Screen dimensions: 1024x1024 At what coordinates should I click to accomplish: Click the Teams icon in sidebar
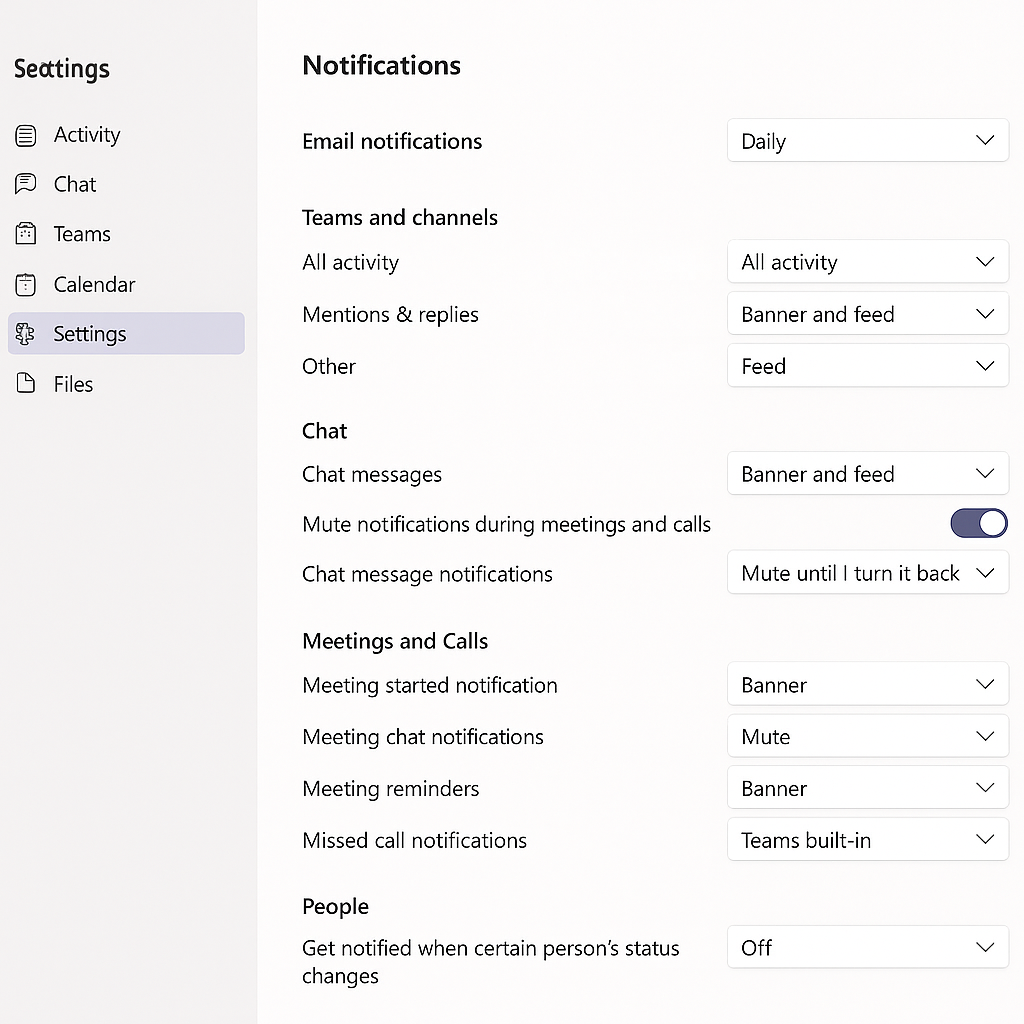coord(25,234)
